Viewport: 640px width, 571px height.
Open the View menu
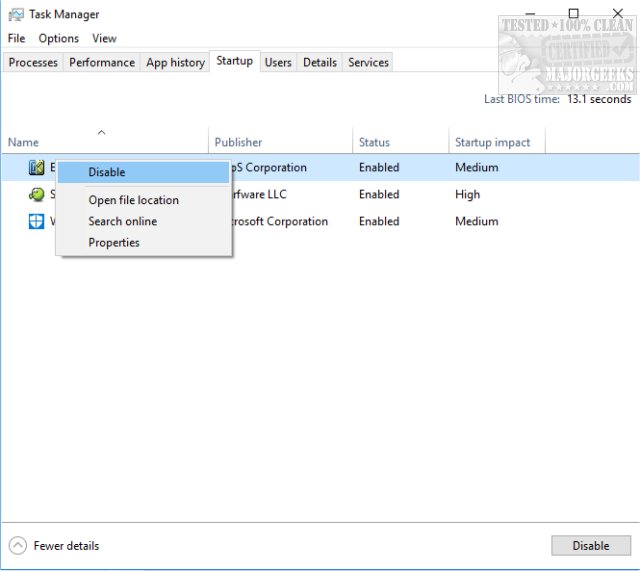[x=104, y=38]
